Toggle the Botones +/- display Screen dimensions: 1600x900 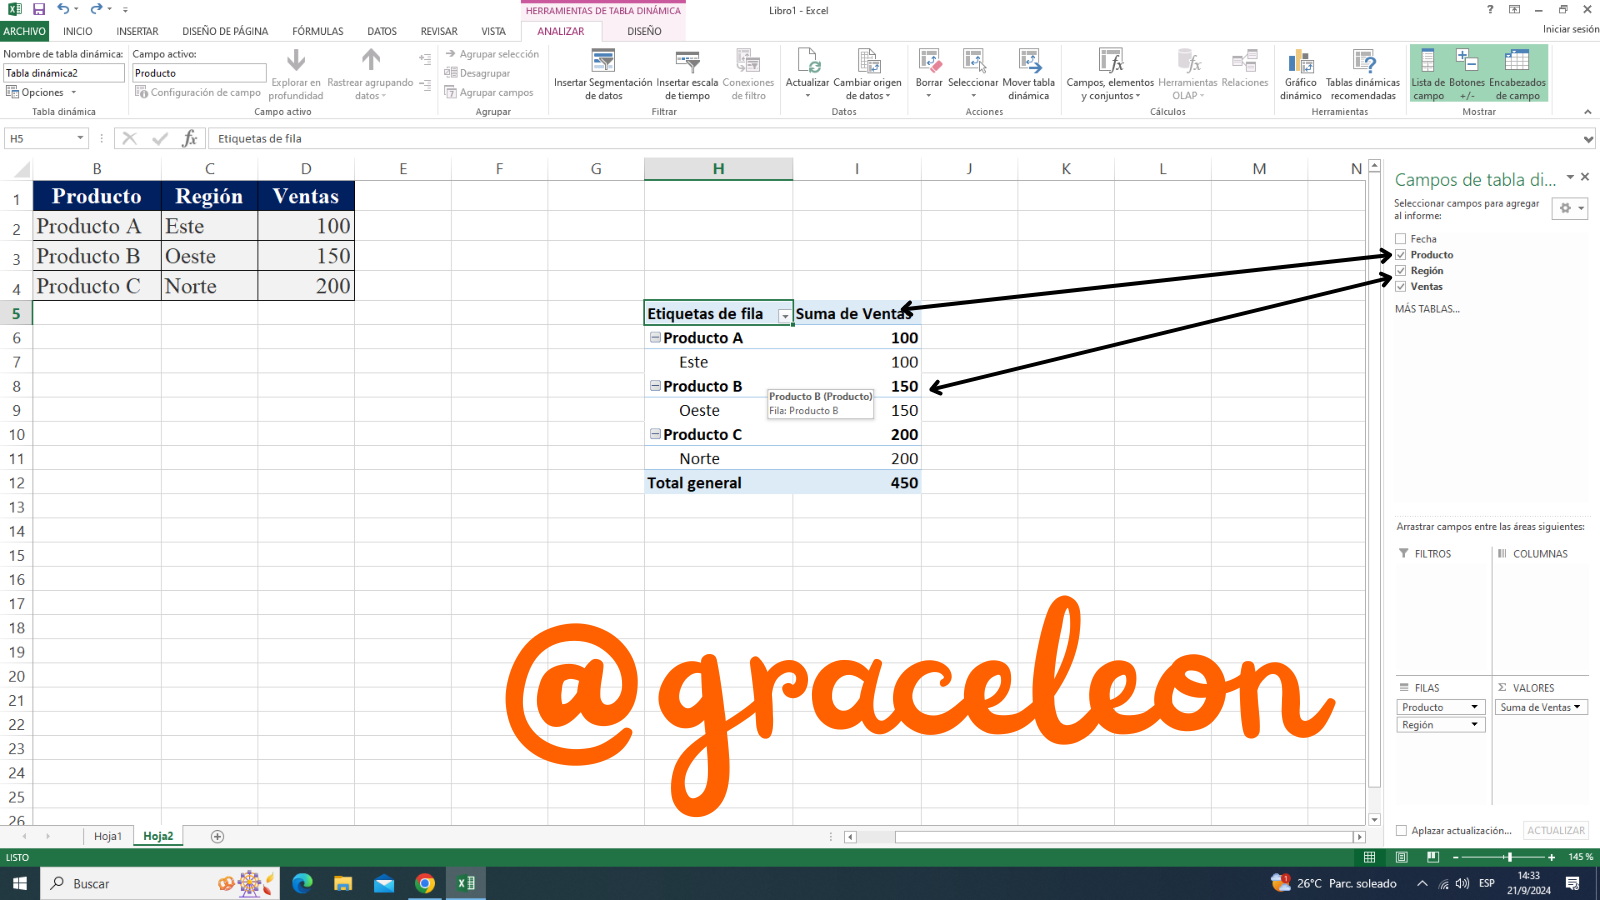1467,74
